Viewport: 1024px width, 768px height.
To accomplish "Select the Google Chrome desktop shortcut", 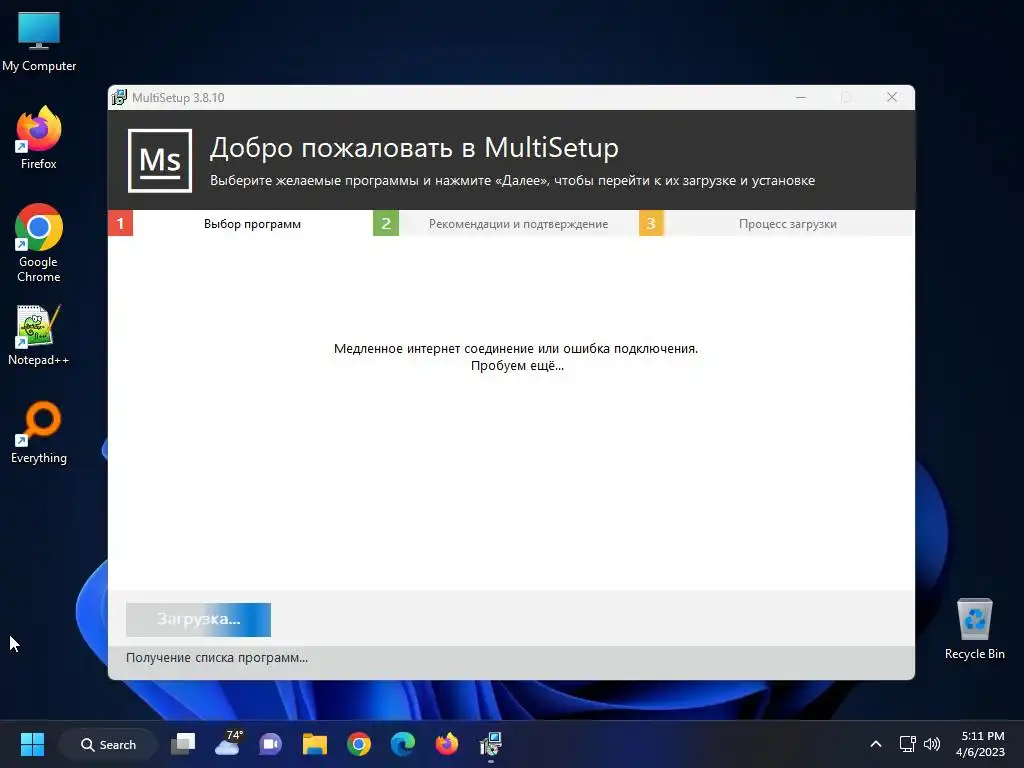I will coord(39,243).
